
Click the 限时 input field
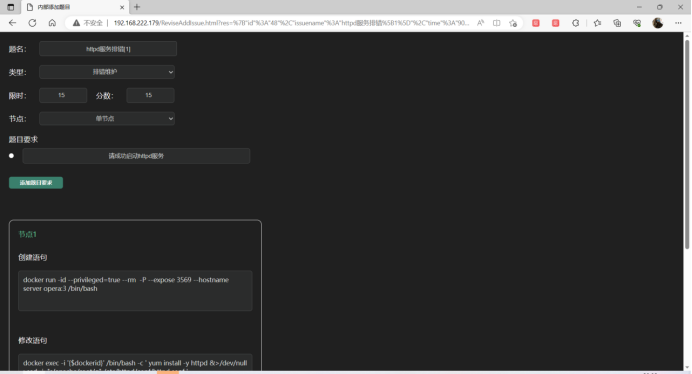coord(63,95)
